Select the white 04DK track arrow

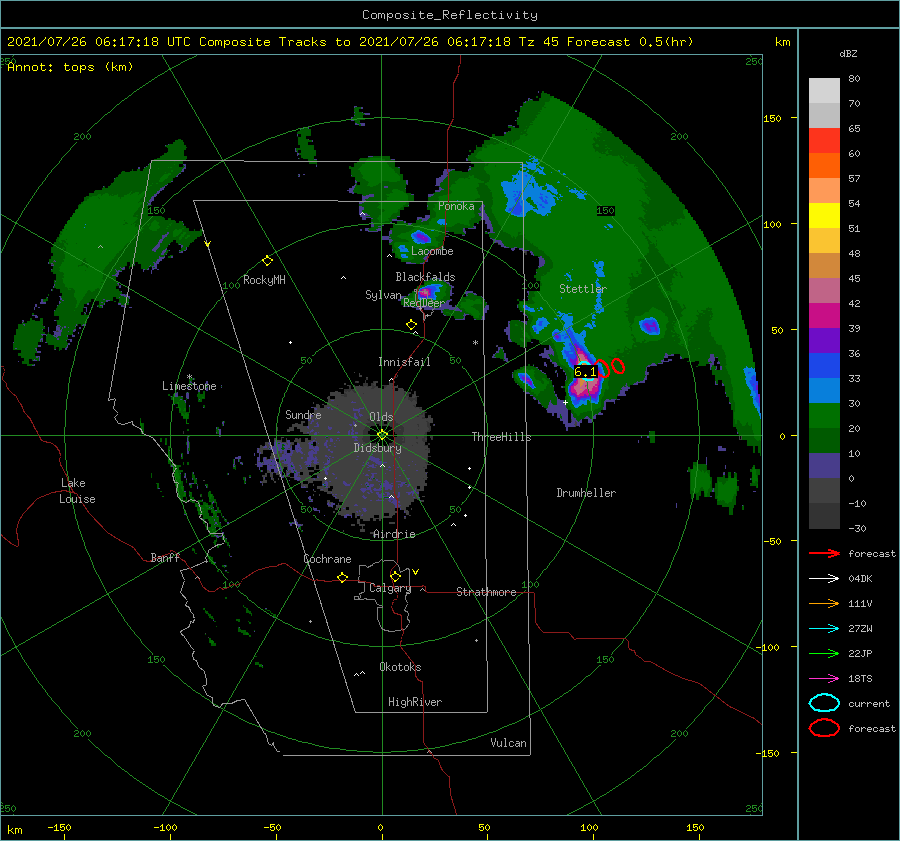824,578
